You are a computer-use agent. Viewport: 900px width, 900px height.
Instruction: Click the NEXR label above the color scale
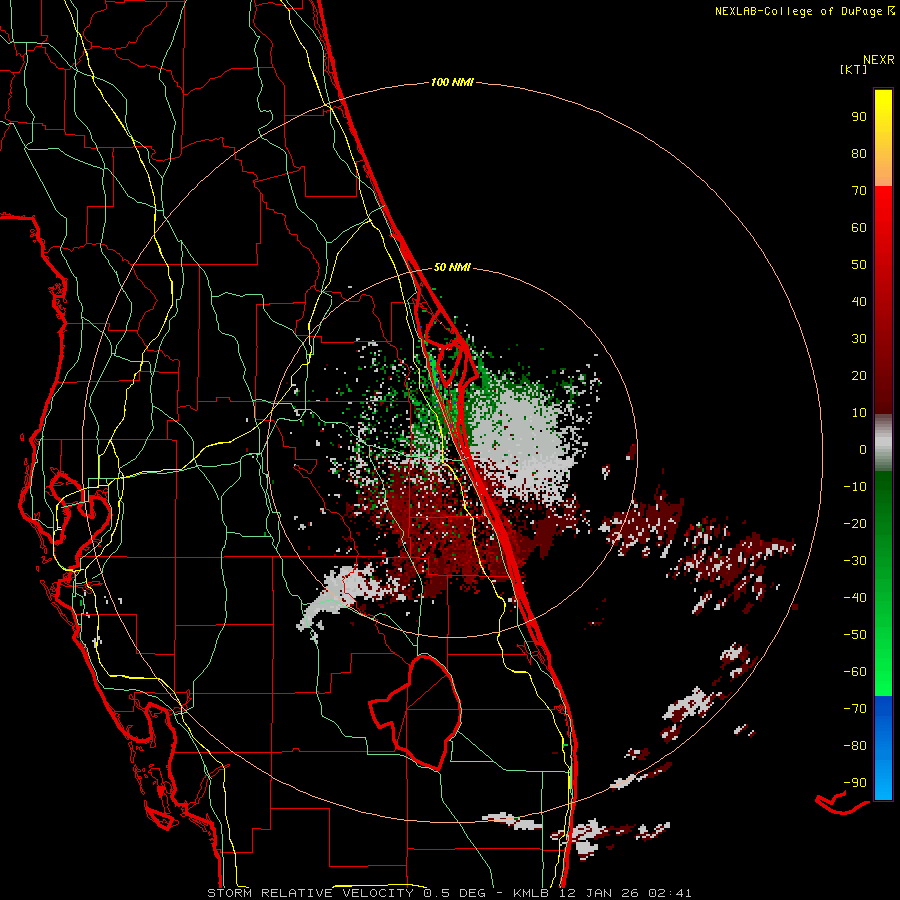[879, 60]
